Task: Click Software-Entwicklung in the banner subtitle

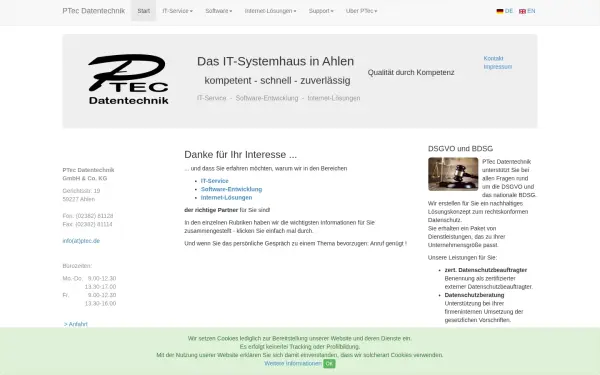Action: pos(267,98)
